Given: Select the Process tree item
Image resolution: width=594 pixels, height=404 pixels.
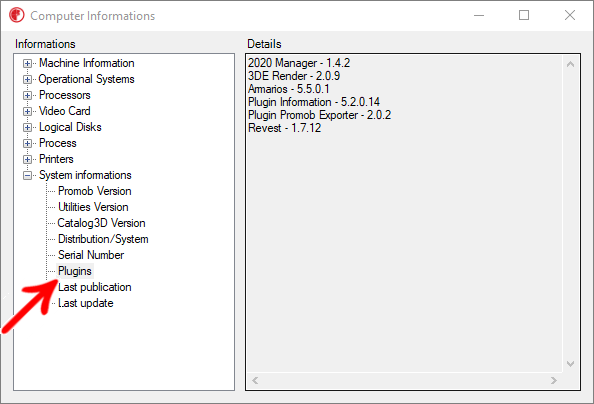Looking at the screenshot, I should [x=58, y=143].
